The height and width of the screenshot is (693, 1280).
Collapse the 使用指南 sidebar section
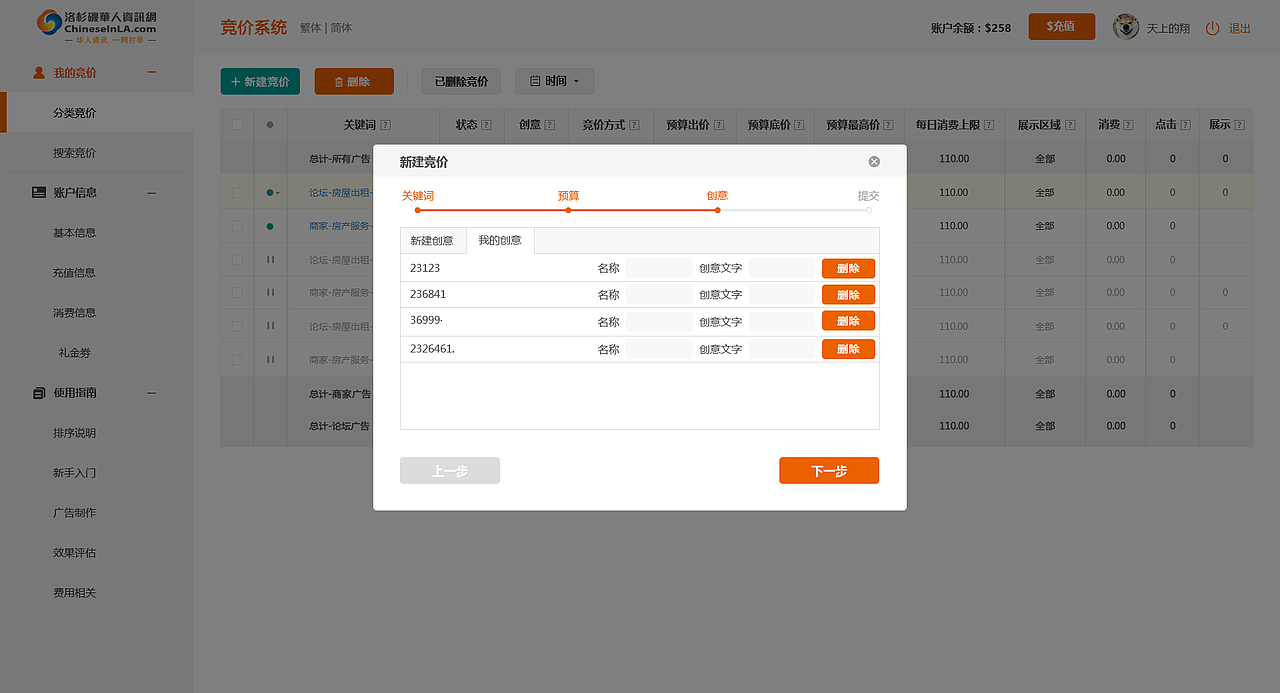[x=151, y=392]
